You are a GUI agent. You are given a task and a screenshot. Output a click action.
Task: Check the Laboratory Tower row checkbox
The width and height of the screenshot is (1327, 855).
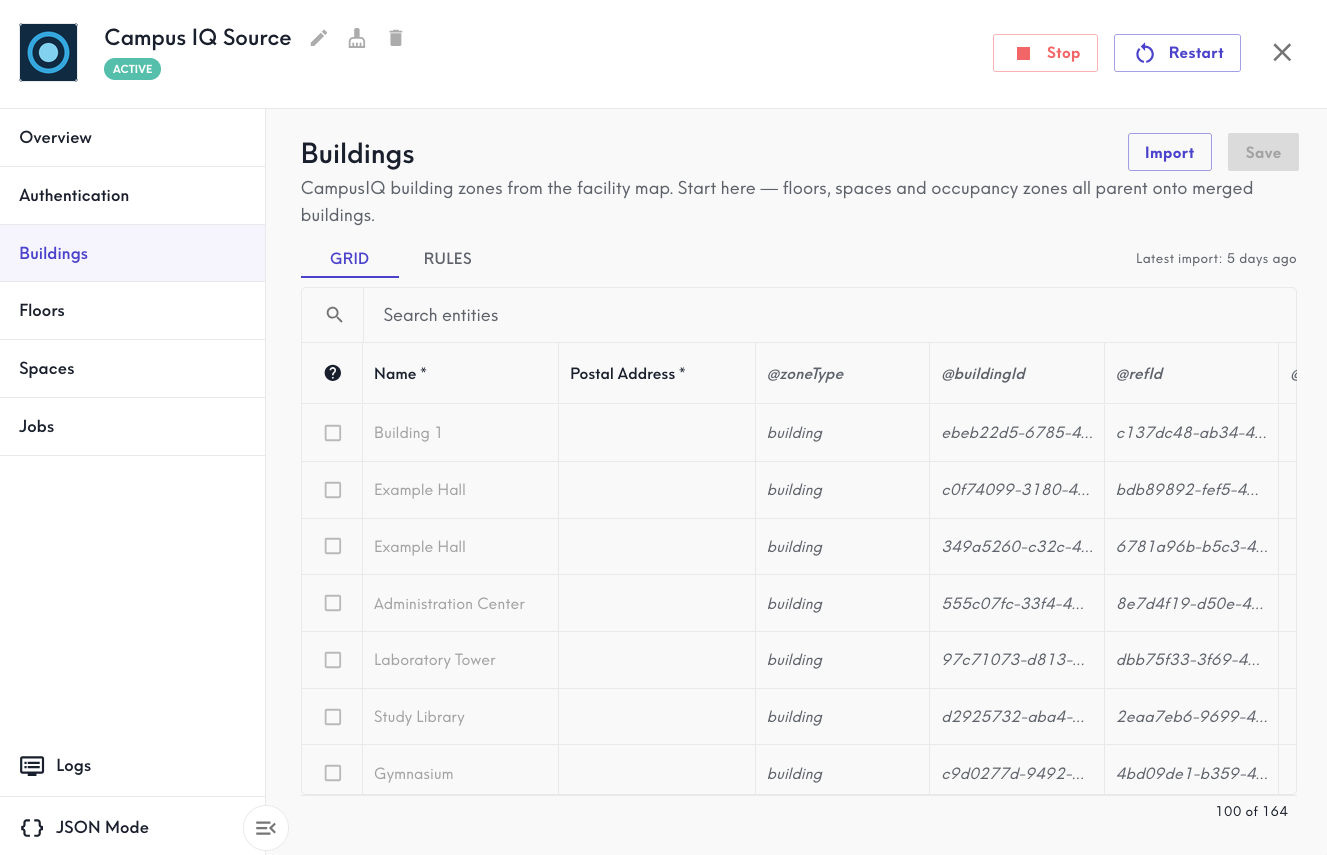coord(333,660)
